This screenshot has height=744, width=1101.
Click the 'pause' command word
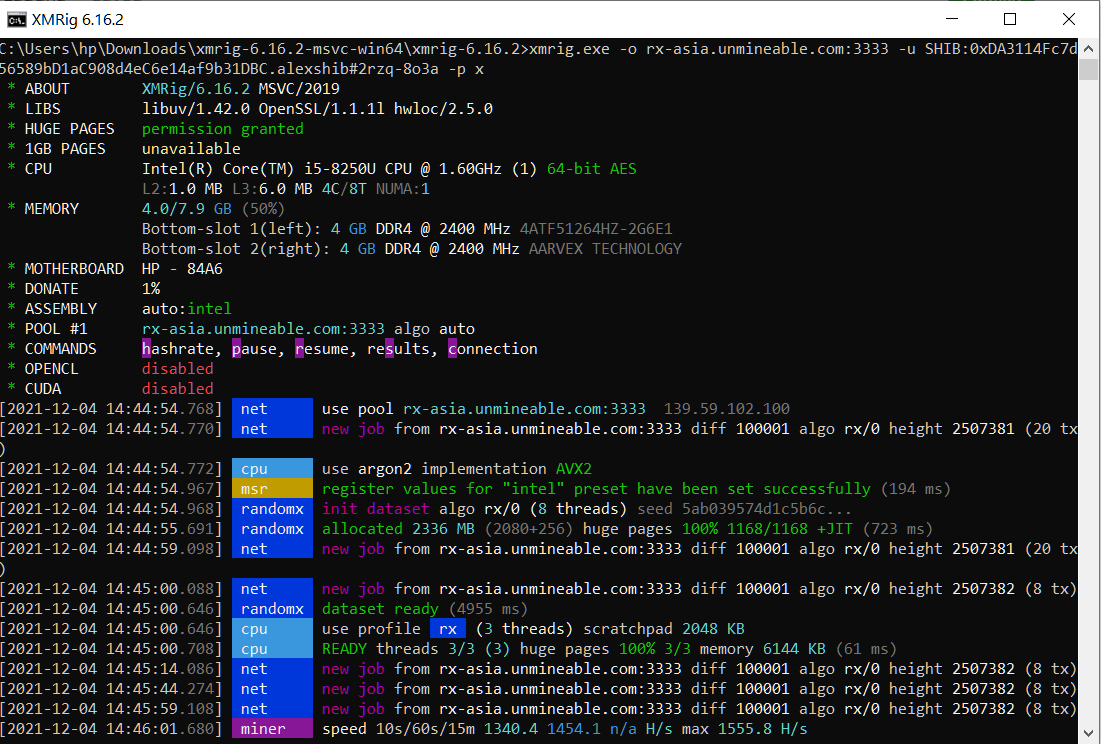[254, 349]
